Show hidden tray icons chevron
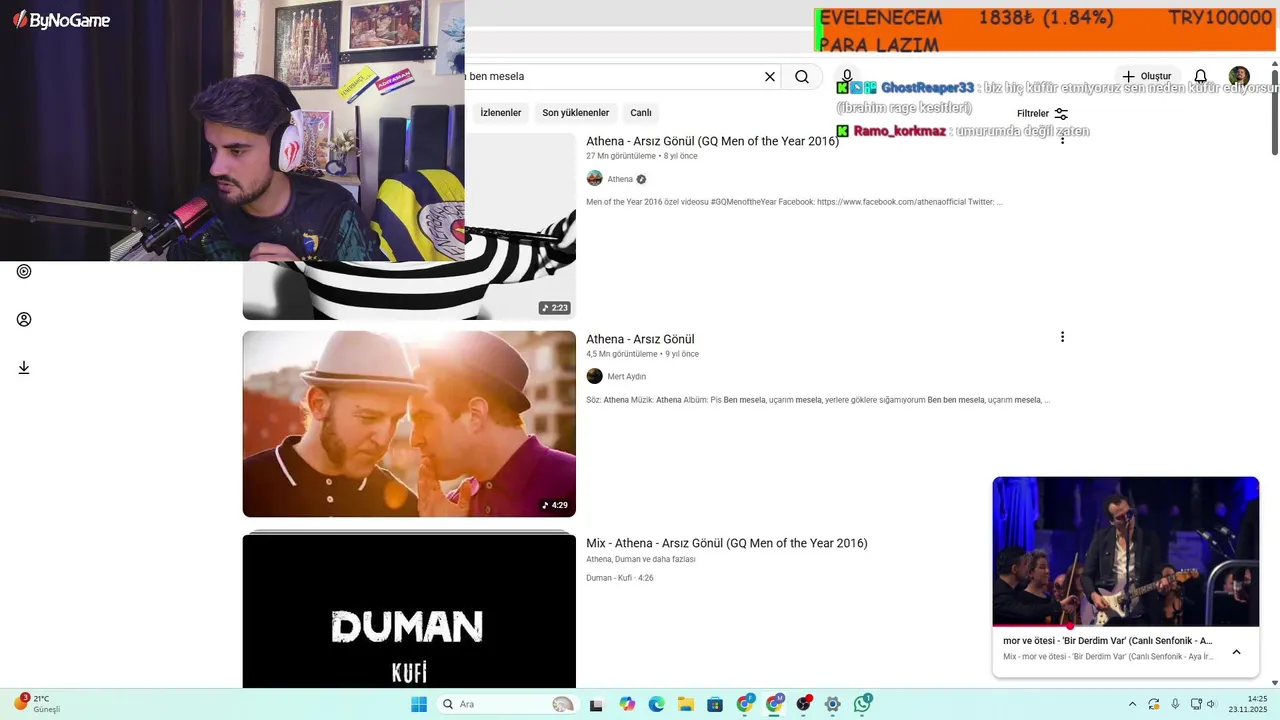 [1132, 704]
